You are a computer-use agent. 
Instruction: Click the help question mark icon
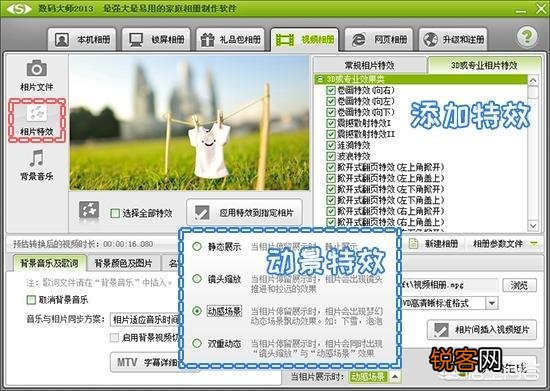pyautogui.click(x=526, y=36)
